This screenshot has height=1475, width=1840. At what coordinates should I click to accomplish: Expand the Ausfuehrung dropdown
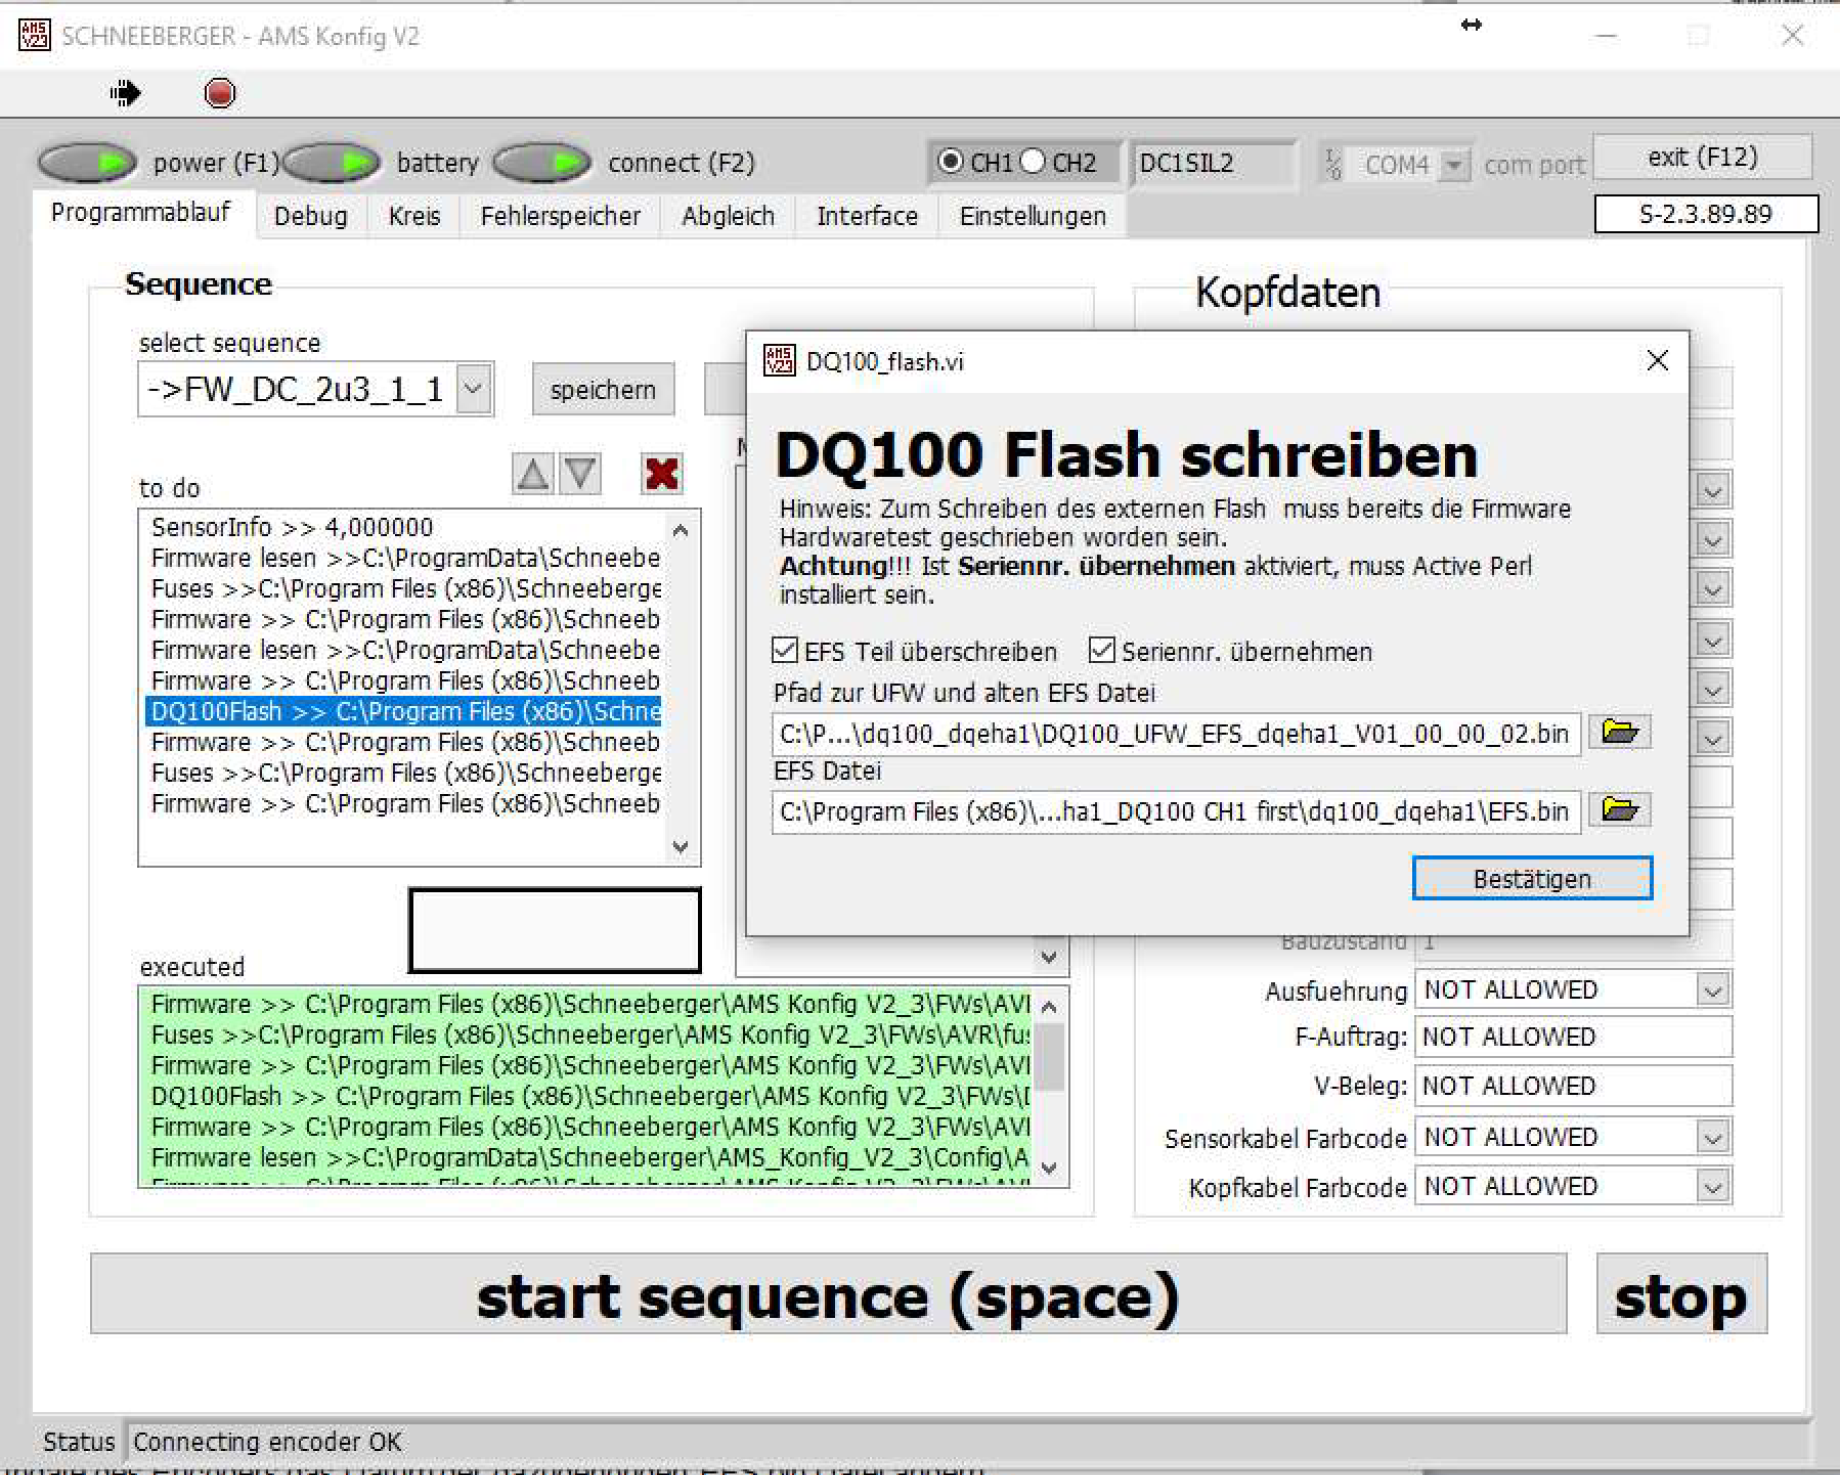click(1713, 990)
